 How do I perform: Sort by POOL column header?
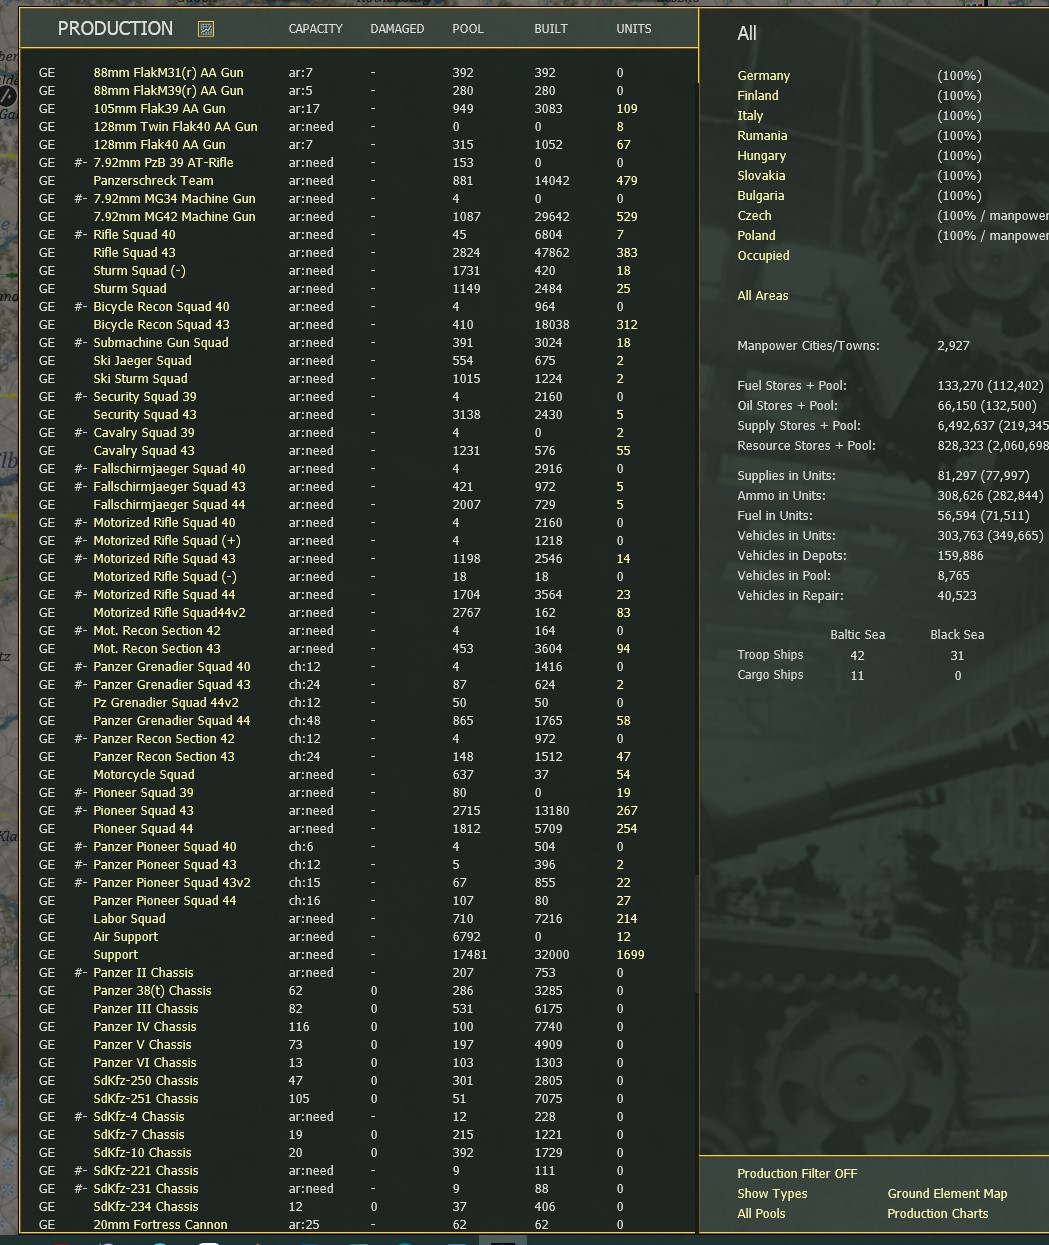(x=468, y=29)
